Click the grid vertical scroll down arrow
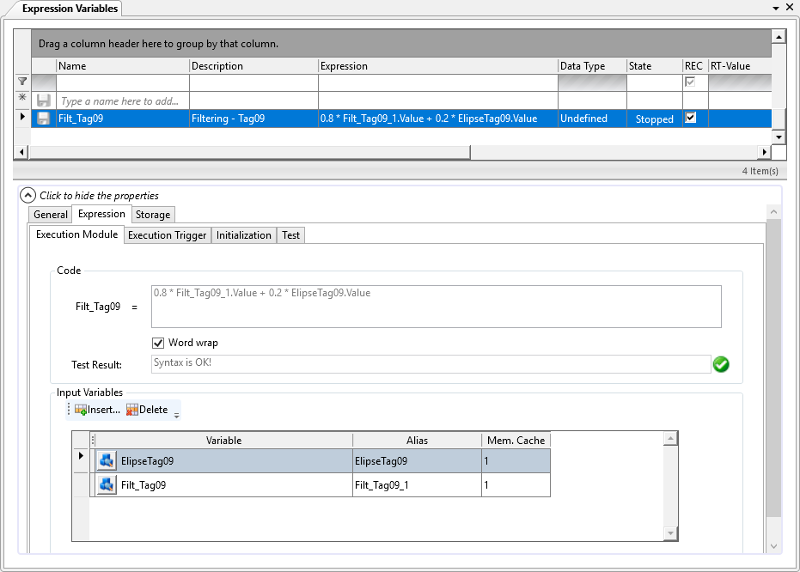800x572 pixels. (779, 137)
